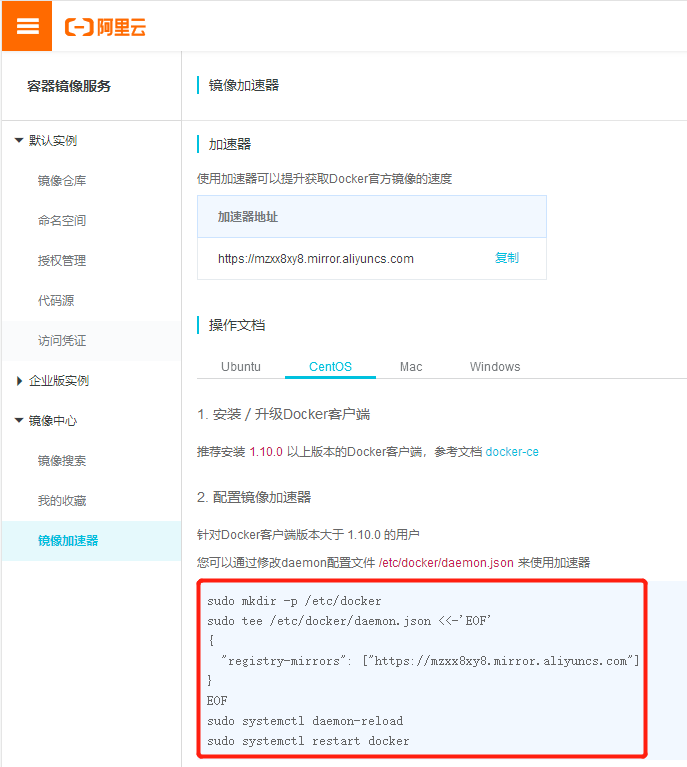687x767 pixels.
Task: Collapse the 镜像中心 section arrow
Action: click(x=19, y=420)
